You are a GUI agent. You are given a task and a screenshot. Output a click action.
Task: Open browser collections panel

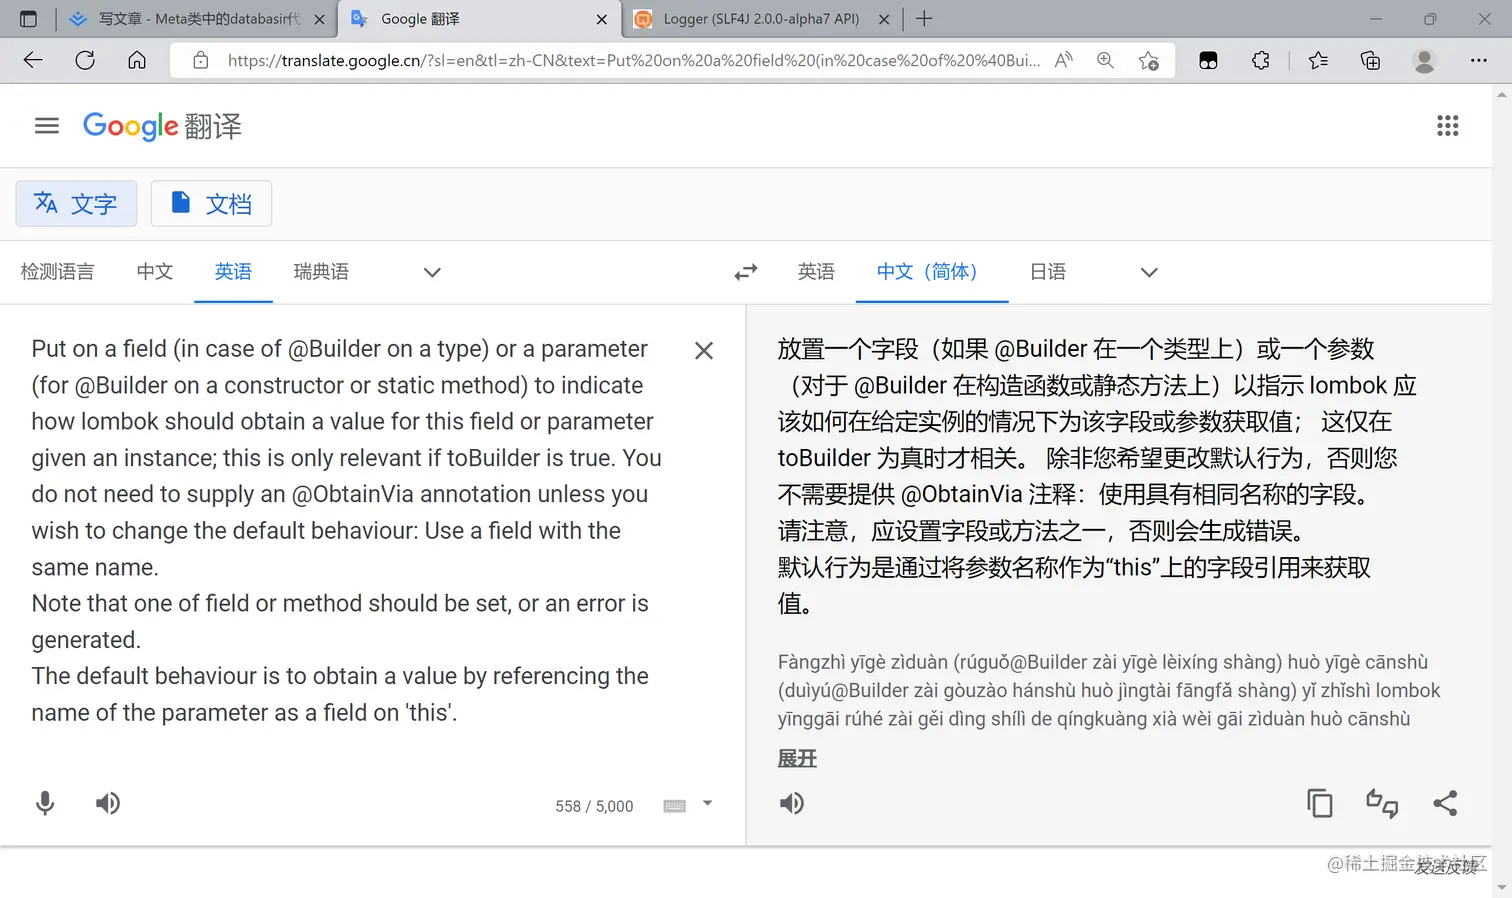[x=1370, y=61]
